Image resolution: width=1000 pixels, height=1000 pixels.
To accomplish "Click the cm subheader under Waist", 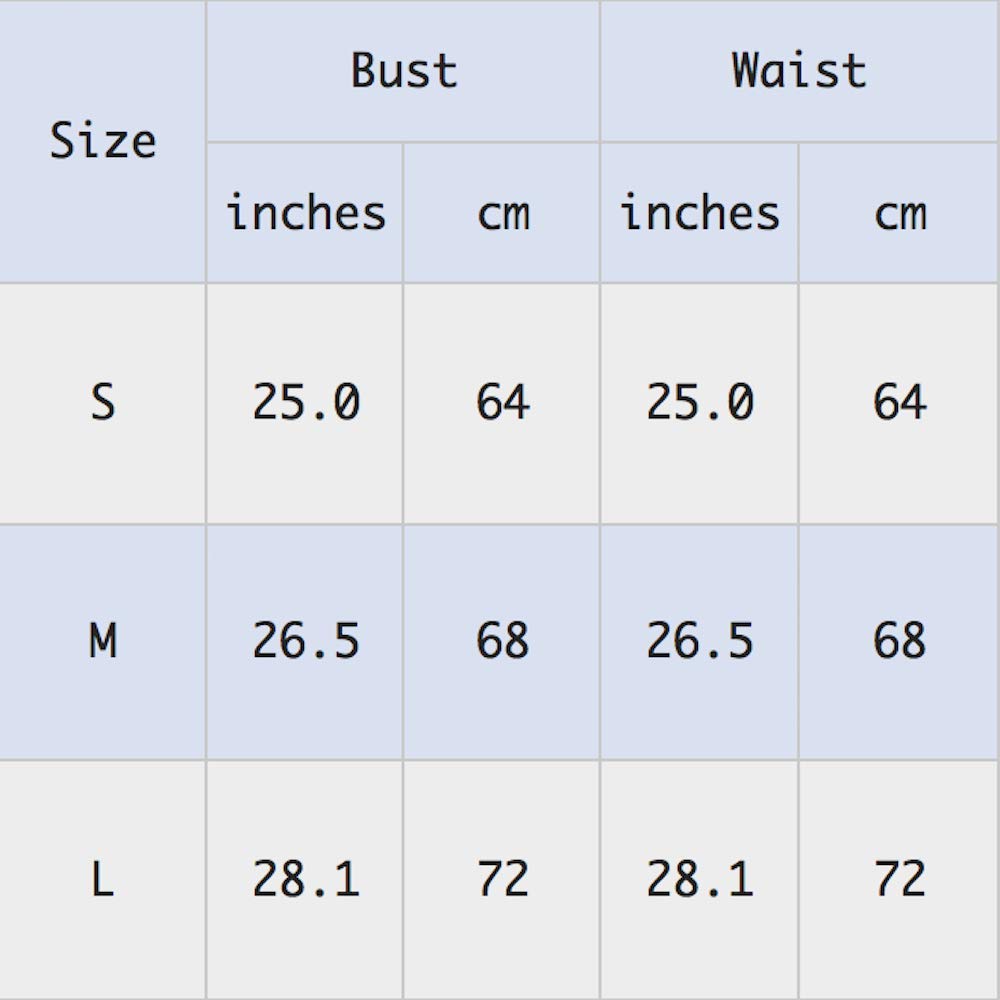I will 899,213.
